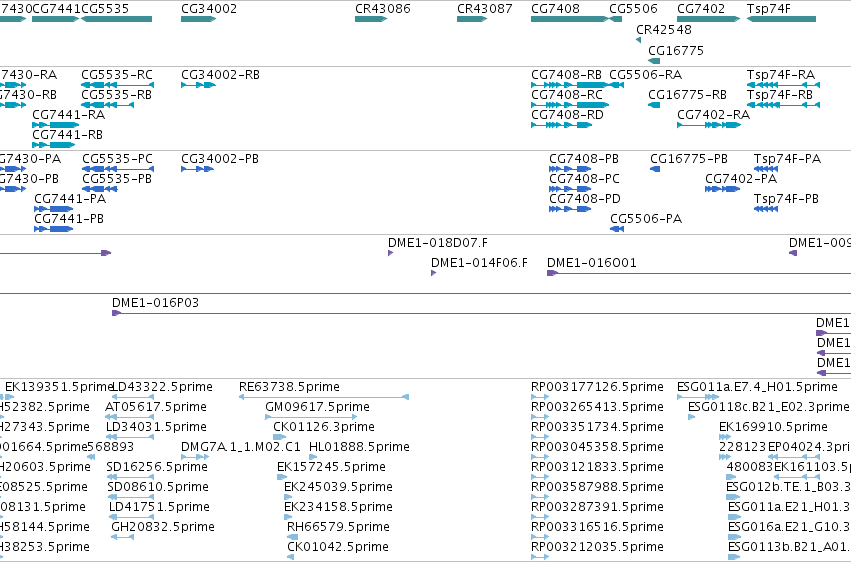Select the CG7408-PC protein feature
Screen dimensions: 851x562
[x=570, y=189]
